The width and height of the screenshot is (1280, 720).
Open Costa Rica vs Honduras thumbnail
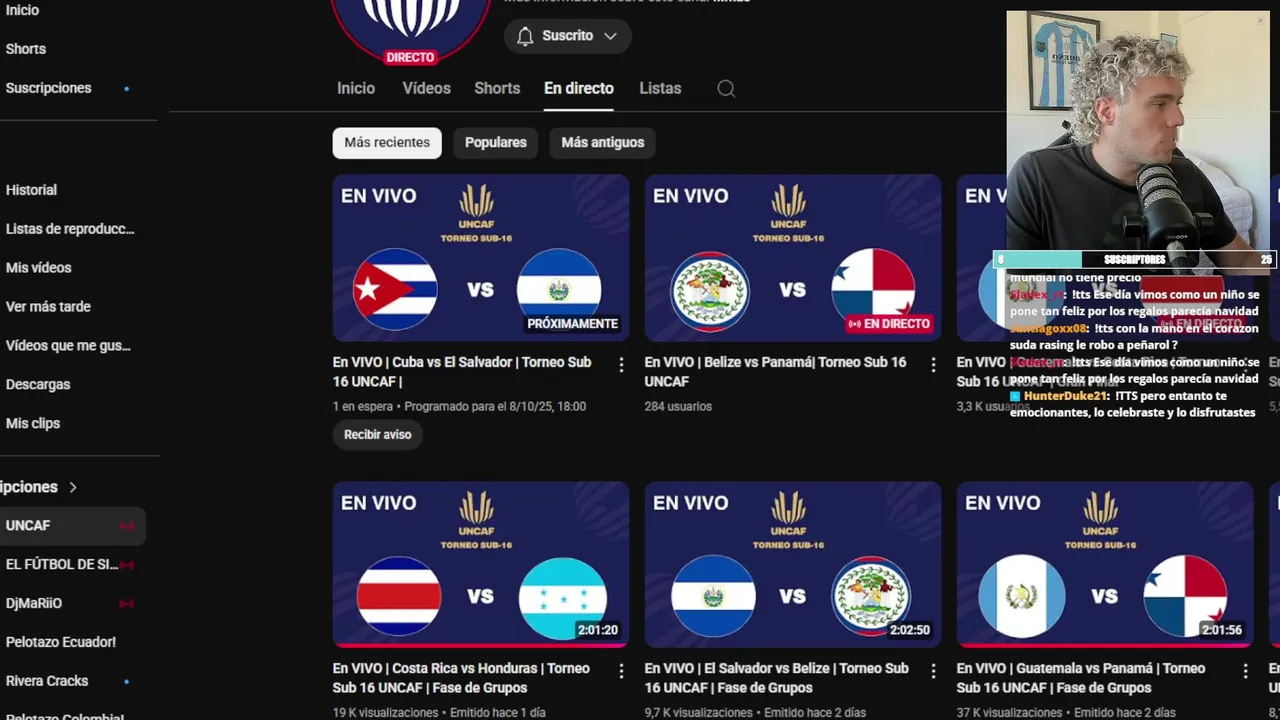click(481, 565)
